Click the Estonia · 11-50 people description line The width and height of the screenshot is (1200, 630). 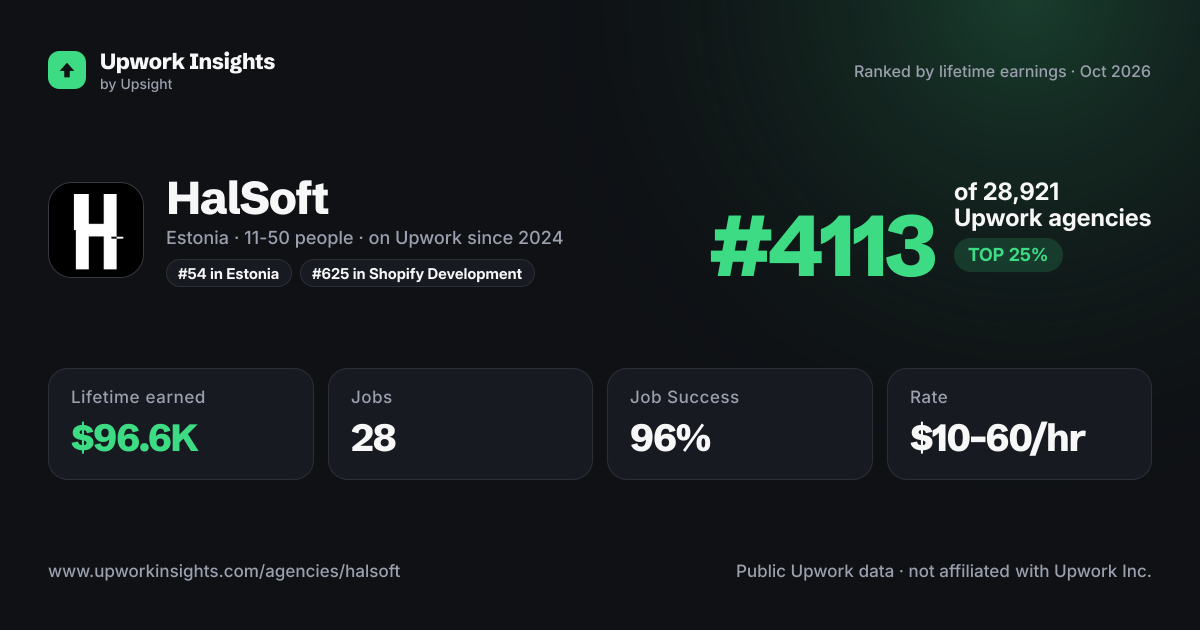pyautogui.click(x=365, y=238)
